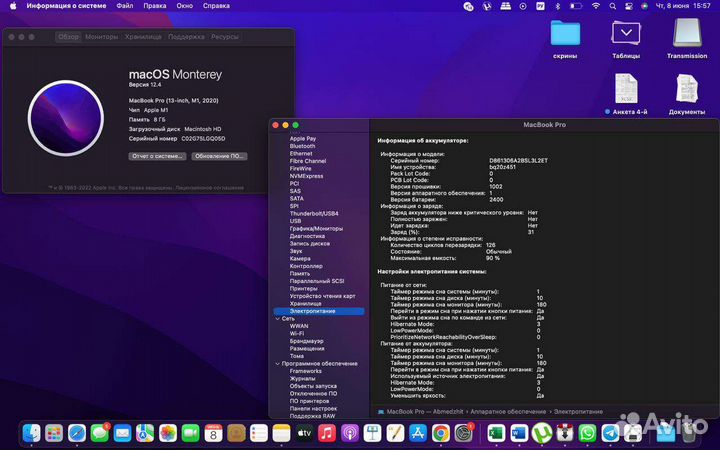The image size is (720, 450).
Task: Launch Microsoft Excel from the Dock
Action: tap(496, 433)
